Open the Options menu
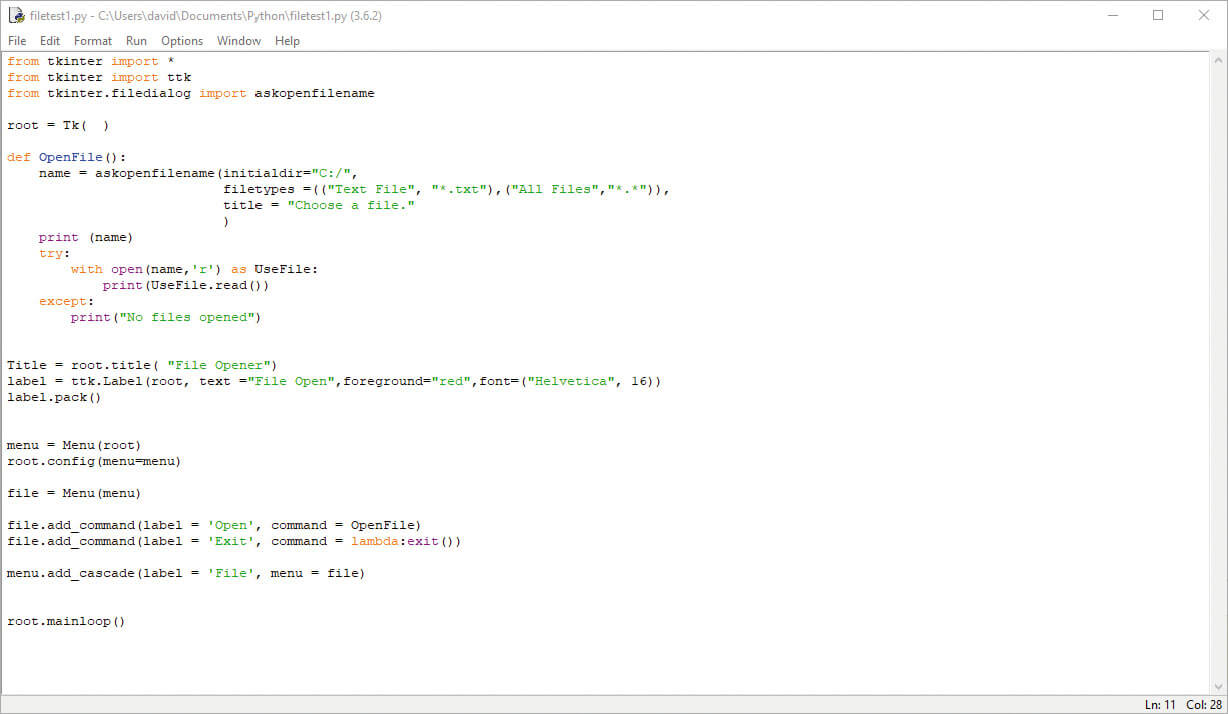This screenshot has height=714, width=1228. (181, 41)
